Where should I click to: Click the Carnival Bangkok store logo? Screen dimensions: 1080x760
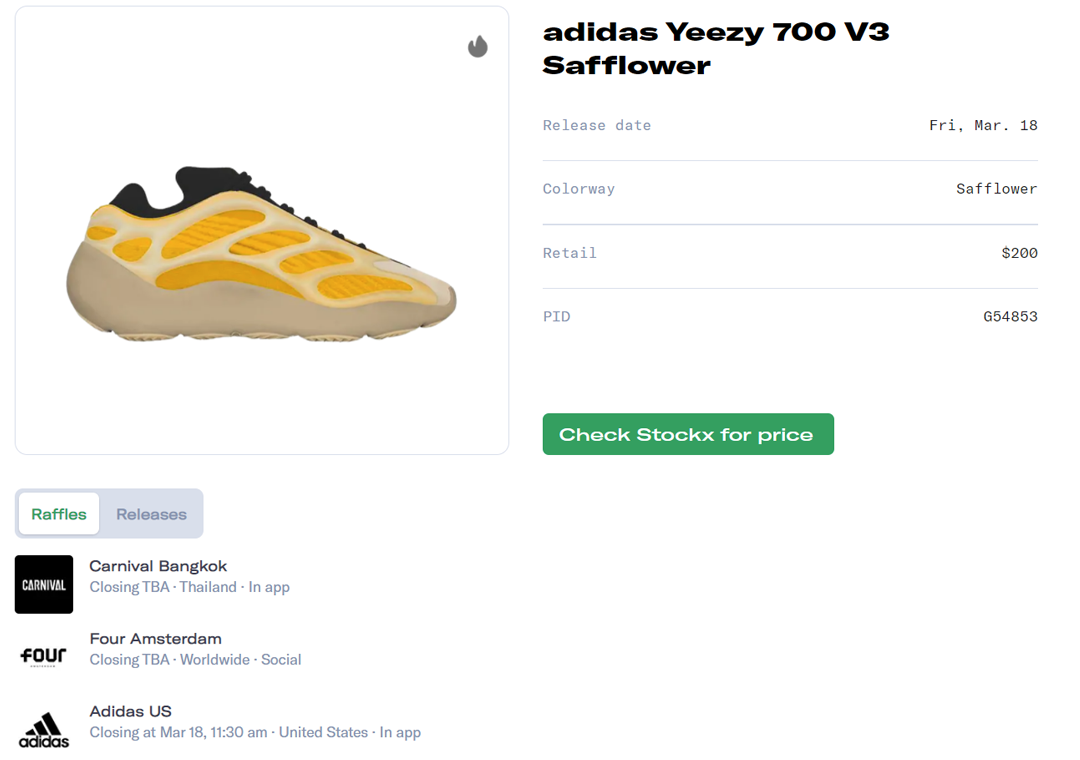pos(43,584)
